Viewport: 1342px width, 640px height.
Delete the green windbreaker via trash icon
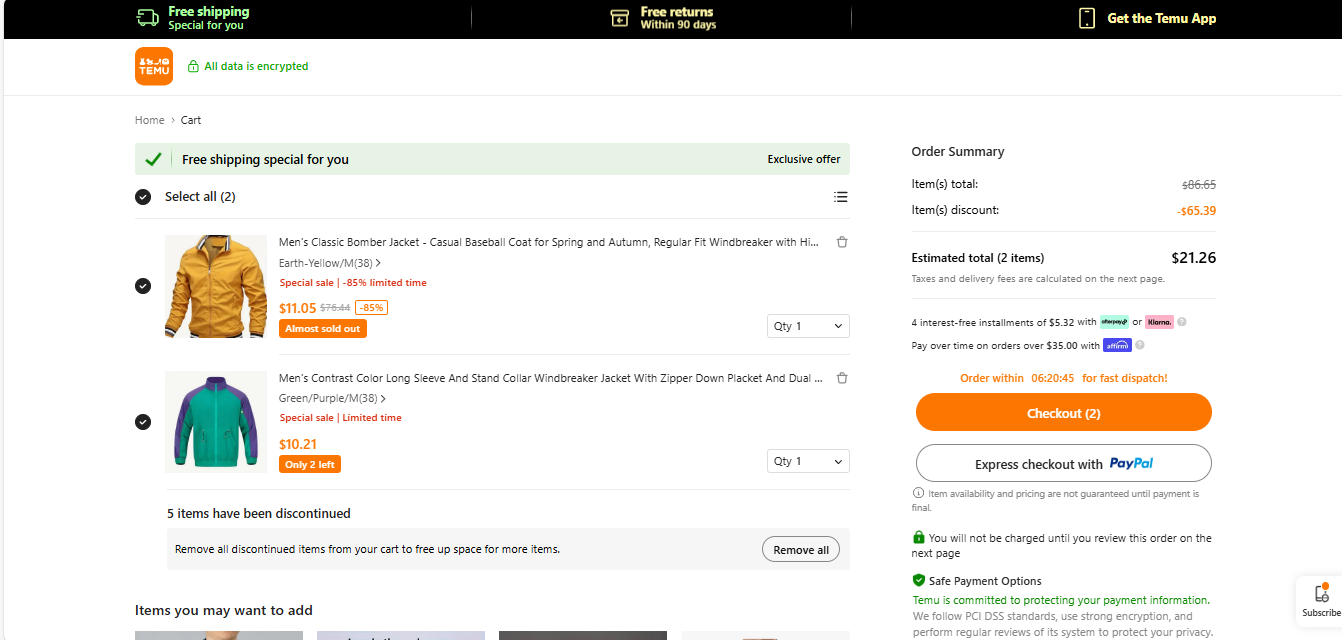click(x=842, y=378)
